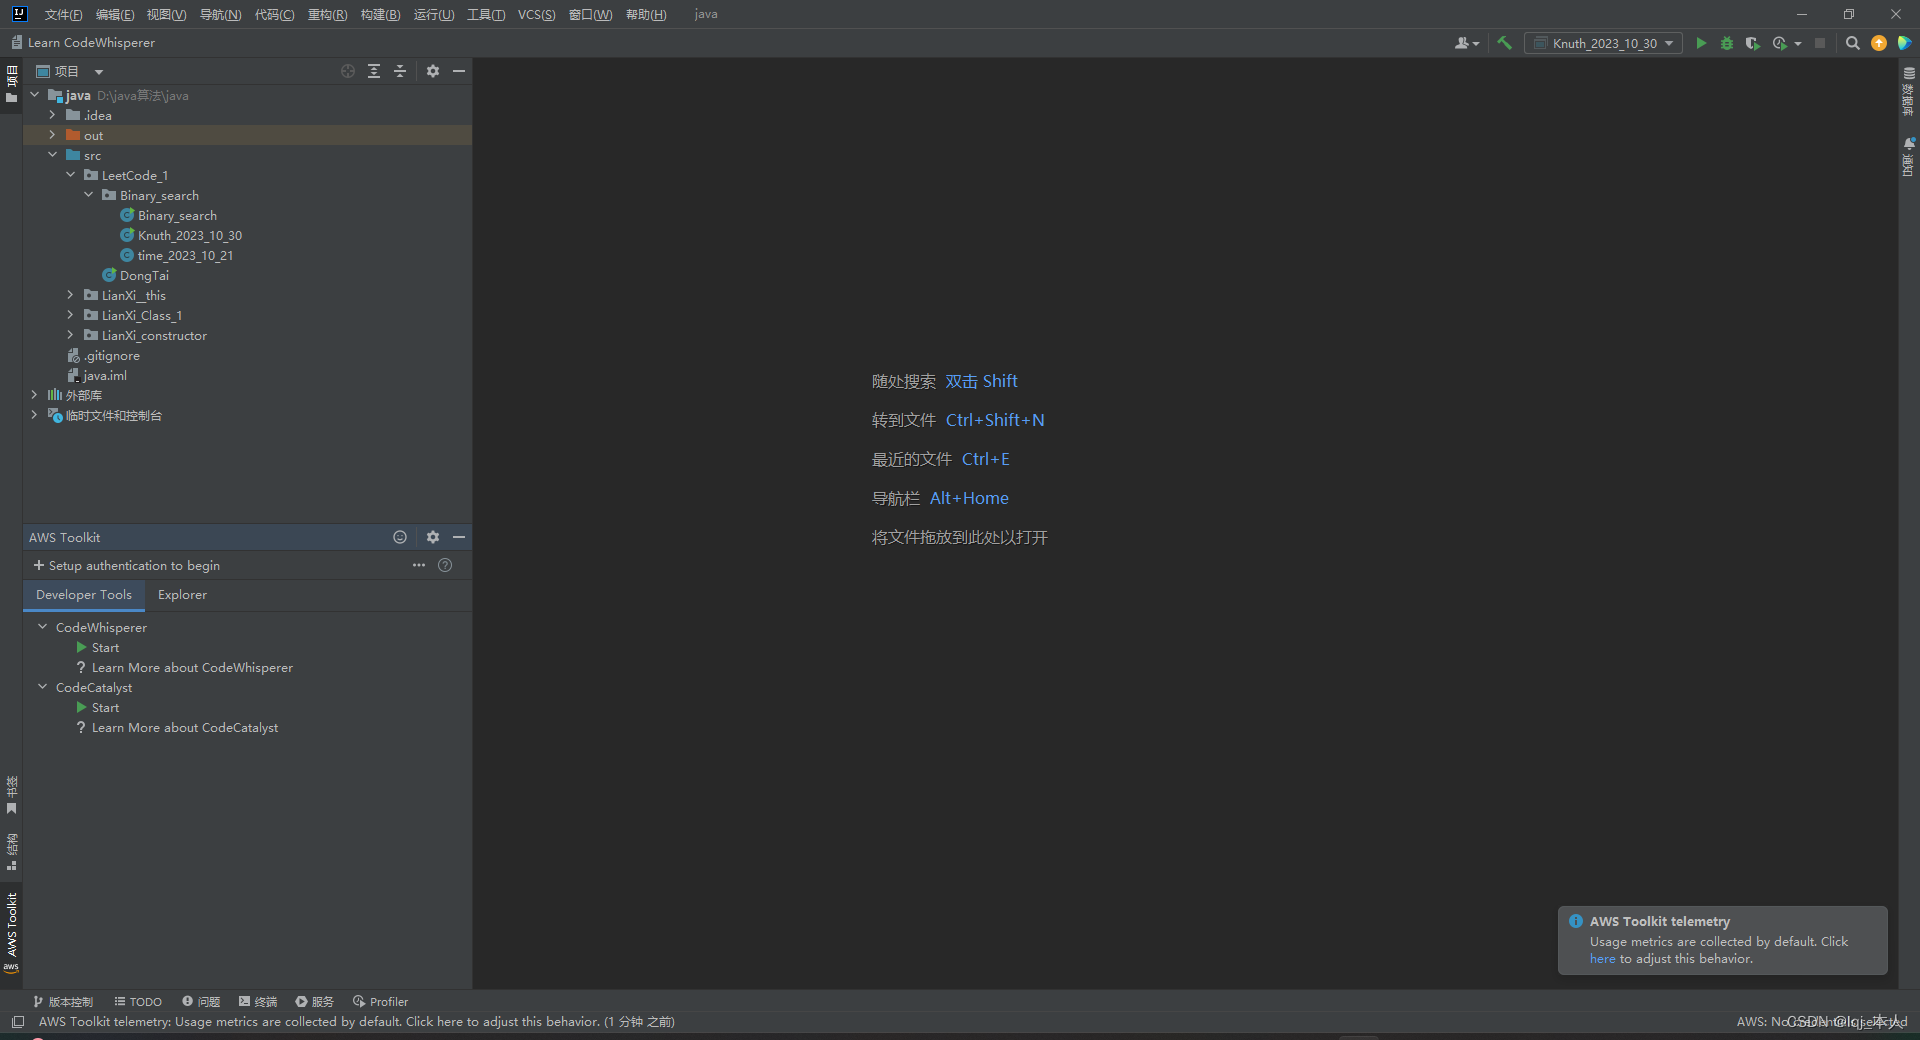
Task: Open the Knuth_2023_10_30 run configuration dropdown
Action: (x=1603, y=43)
